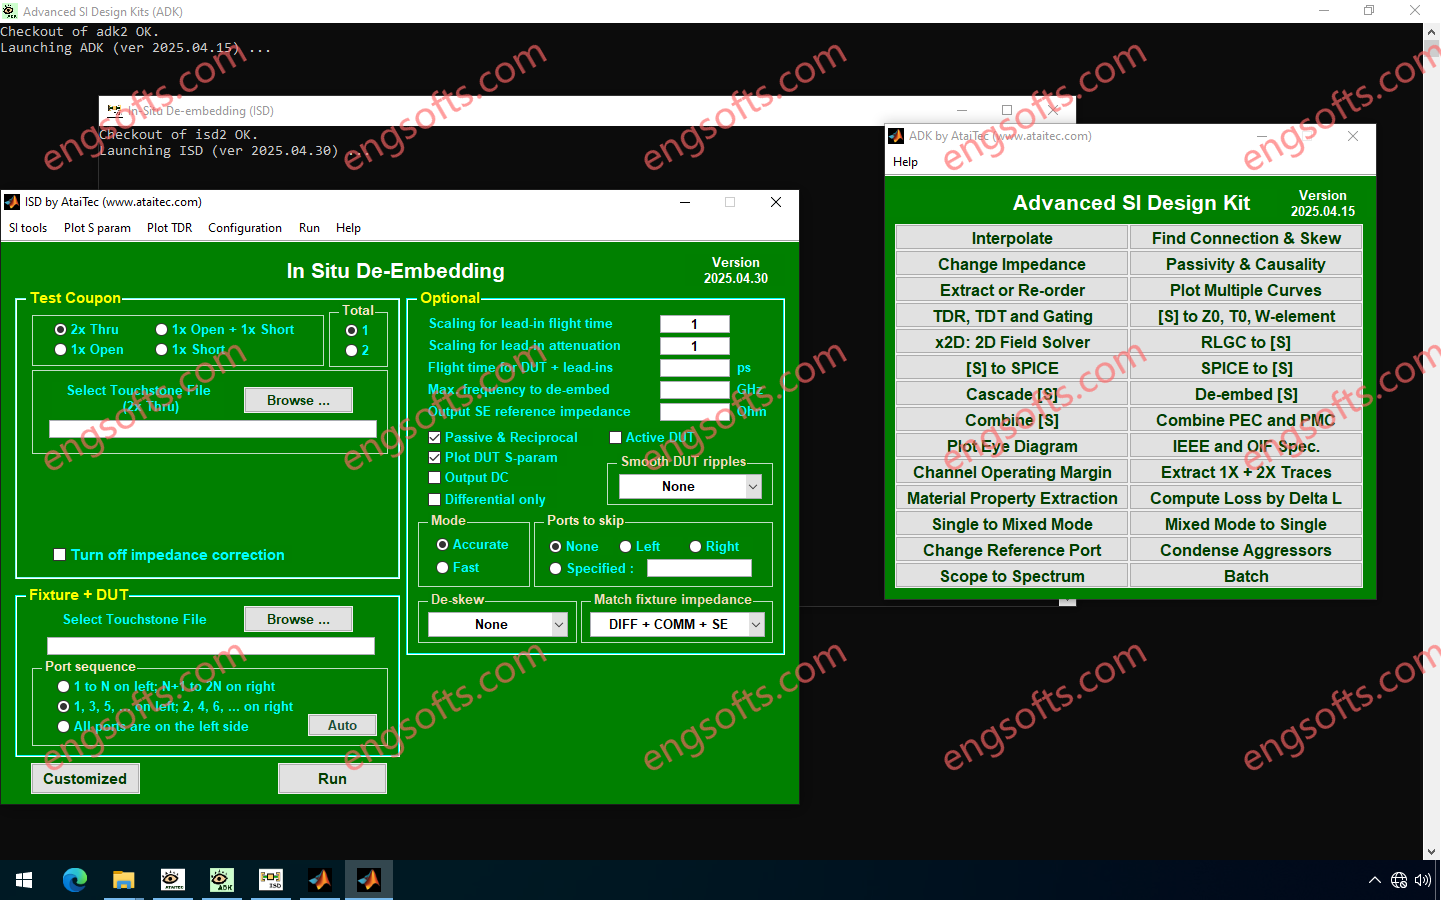Open the Windows Start menu
The height and width of the screenshot is (901, 1441).
pos(24,880)
